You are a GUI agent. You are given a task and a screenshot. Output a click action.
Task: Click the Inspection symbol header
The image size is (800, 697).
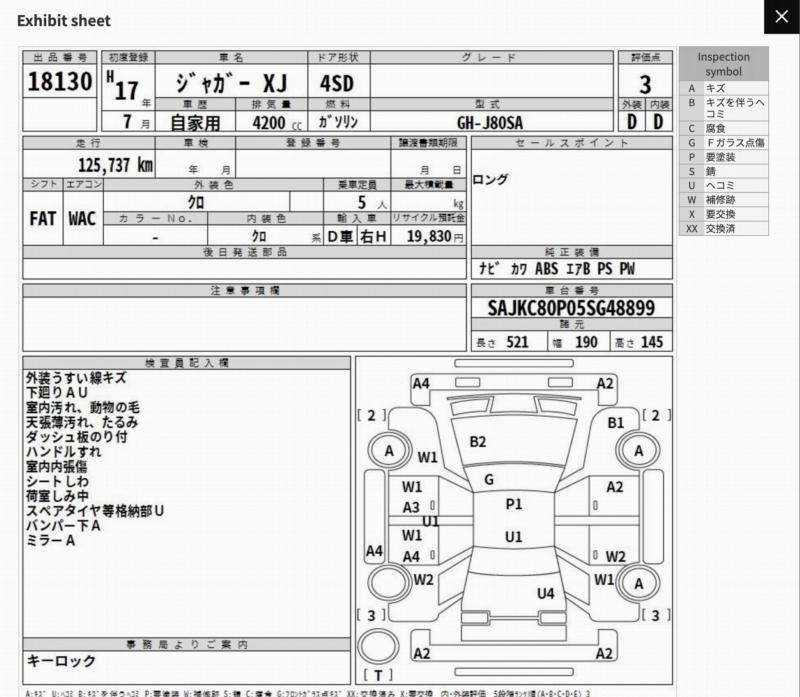[724, 64]
